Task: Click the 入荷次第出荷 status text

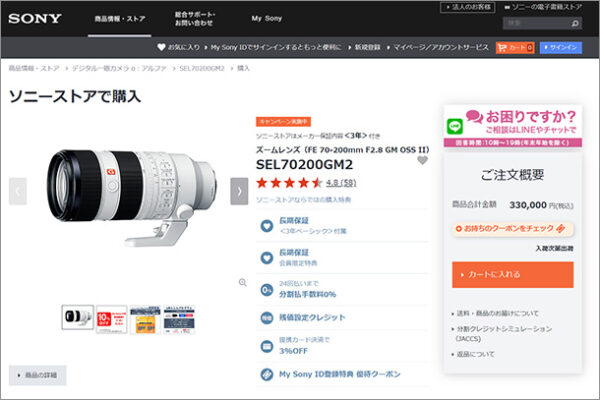Action: coord(554,248)
